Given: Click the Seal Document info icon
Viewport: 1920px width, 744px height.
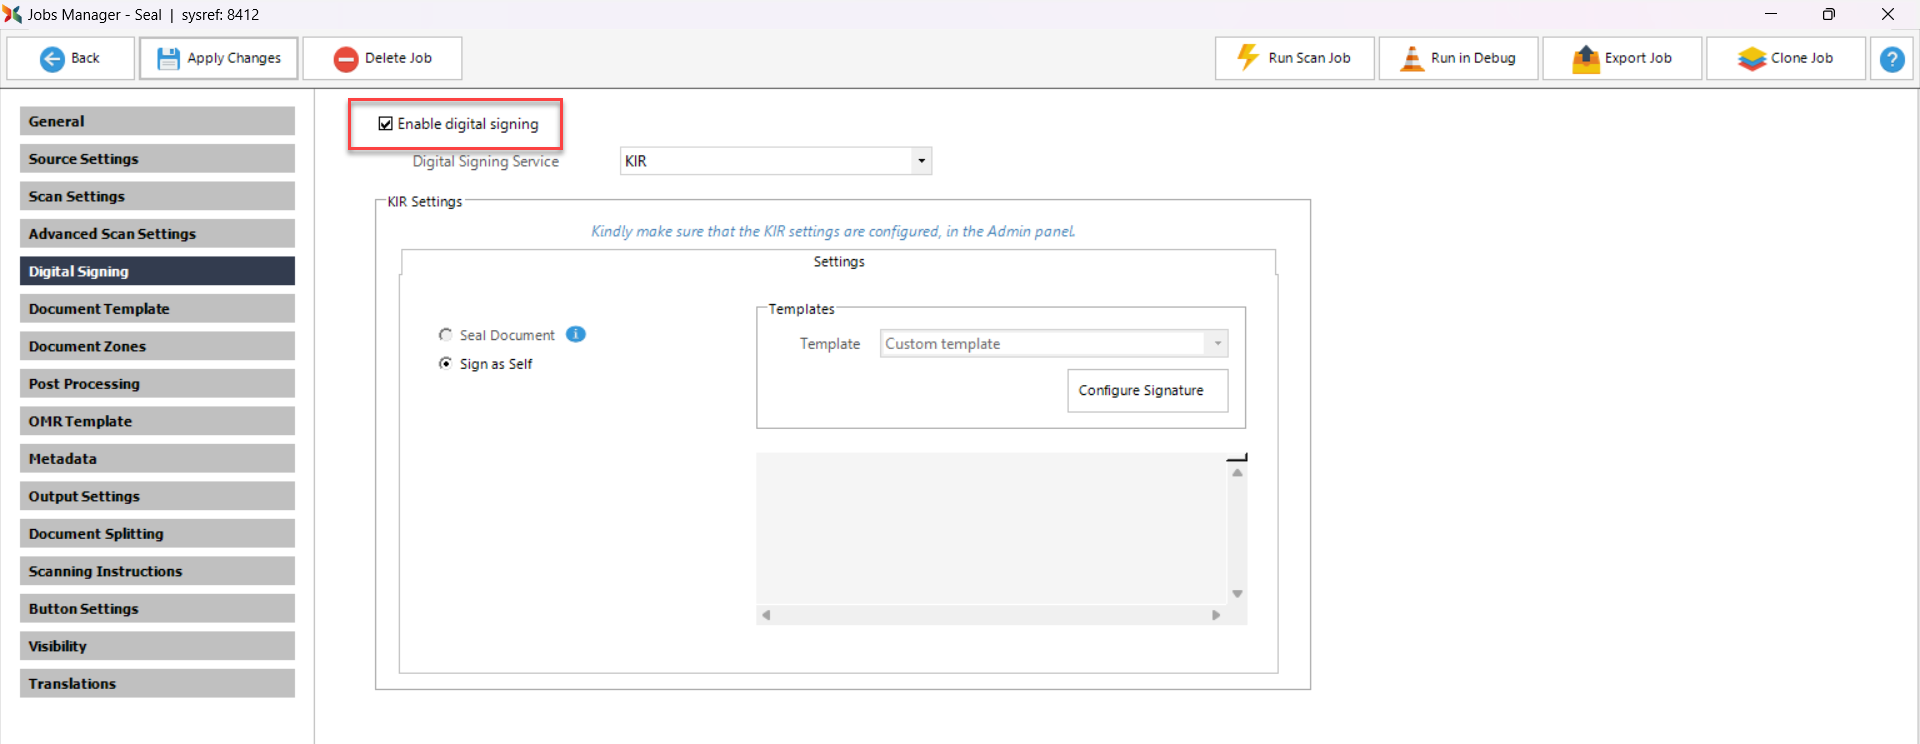Looking at the screenshot, I should [x=576, y=334].
